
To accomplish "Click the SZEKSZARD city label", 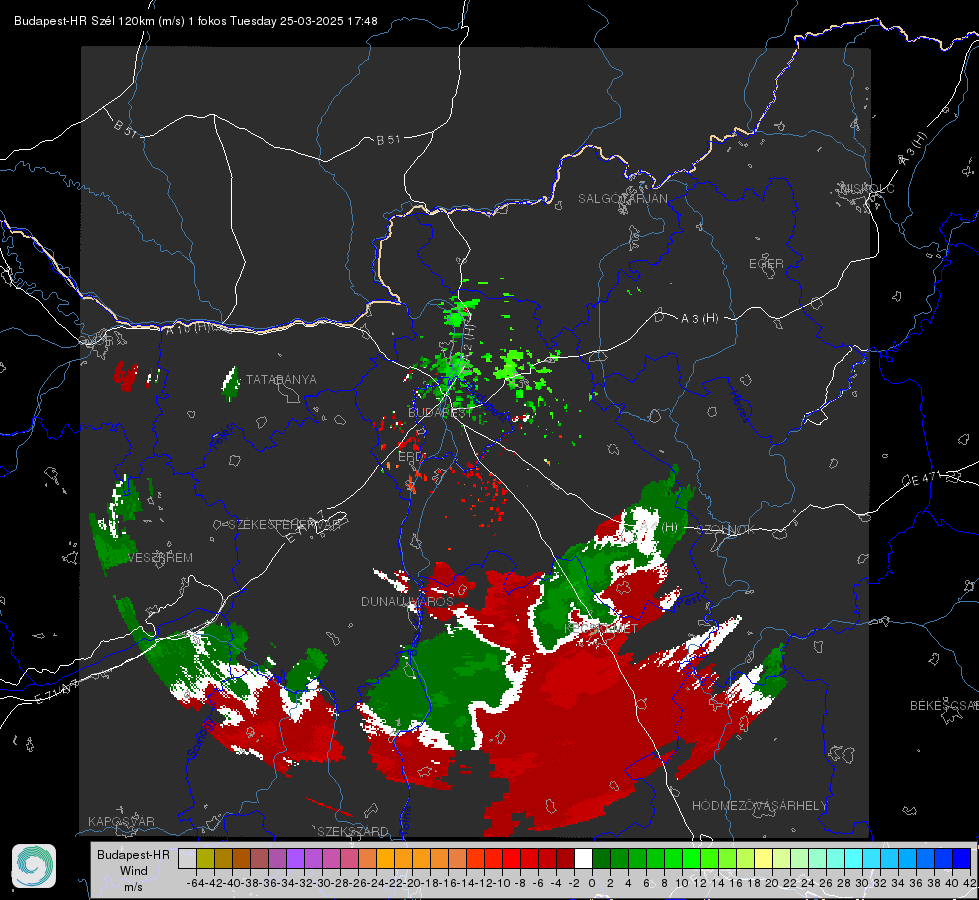I will [353, 831].
